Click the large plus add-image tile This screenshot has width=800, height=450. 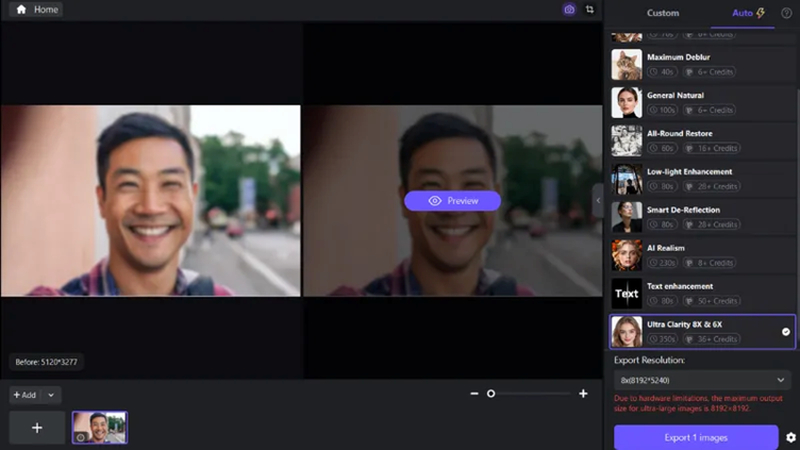tap(37, 428)
